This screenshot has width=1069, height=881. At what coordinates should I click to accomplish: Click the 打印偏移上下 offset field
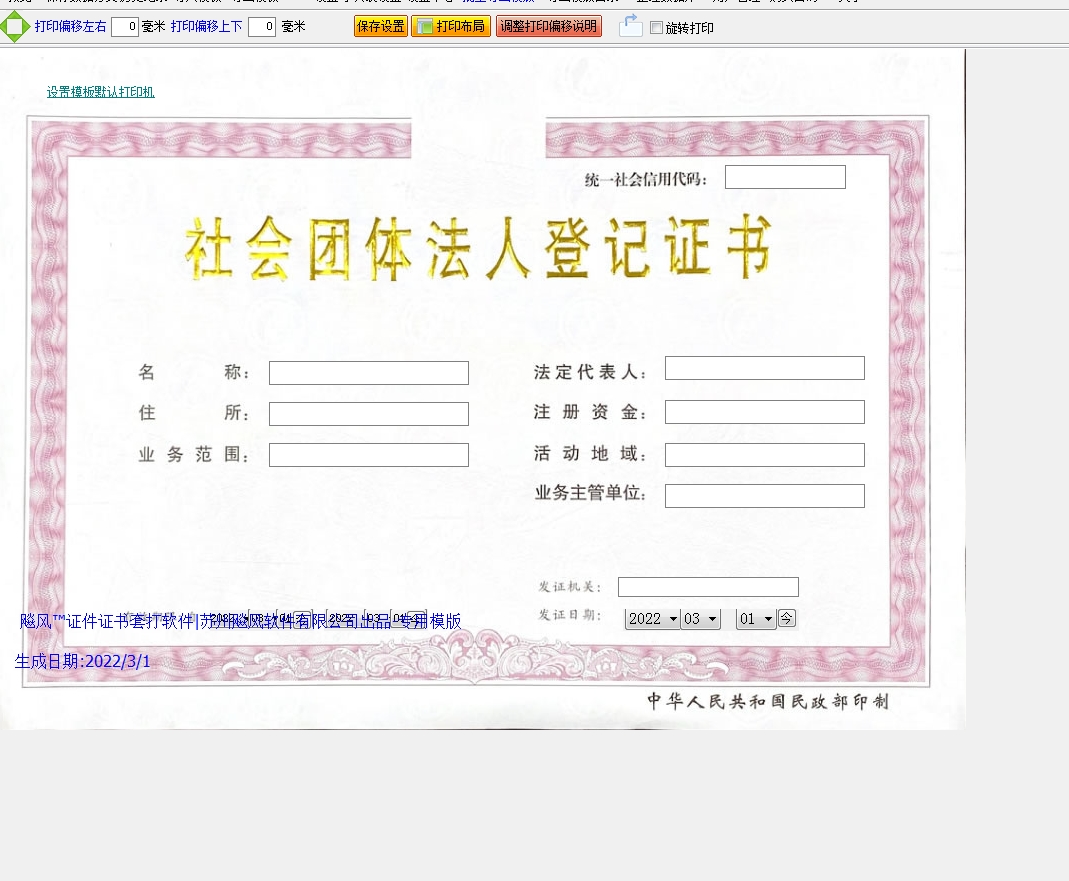pyautogui.click(x=262, y=27)
